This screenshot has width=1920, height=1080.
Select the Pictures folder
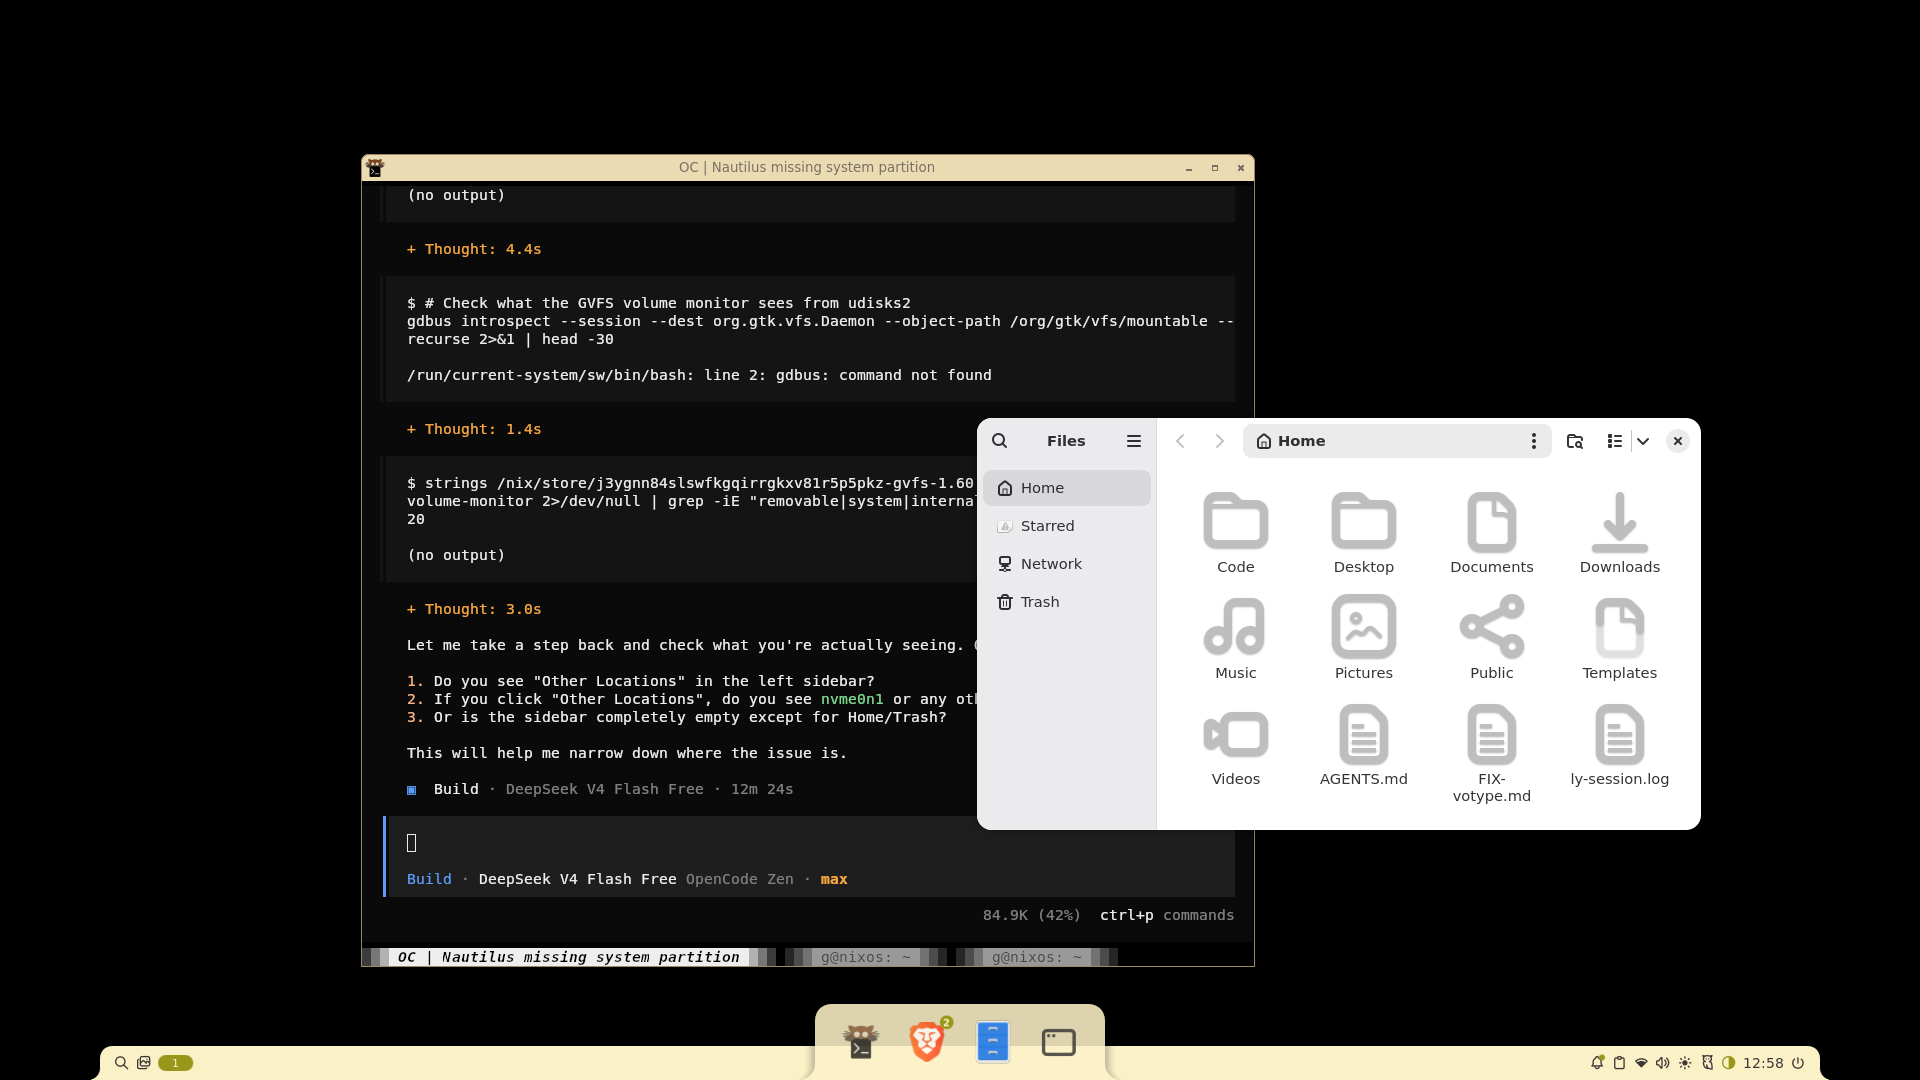click(x=1363, y=638)
